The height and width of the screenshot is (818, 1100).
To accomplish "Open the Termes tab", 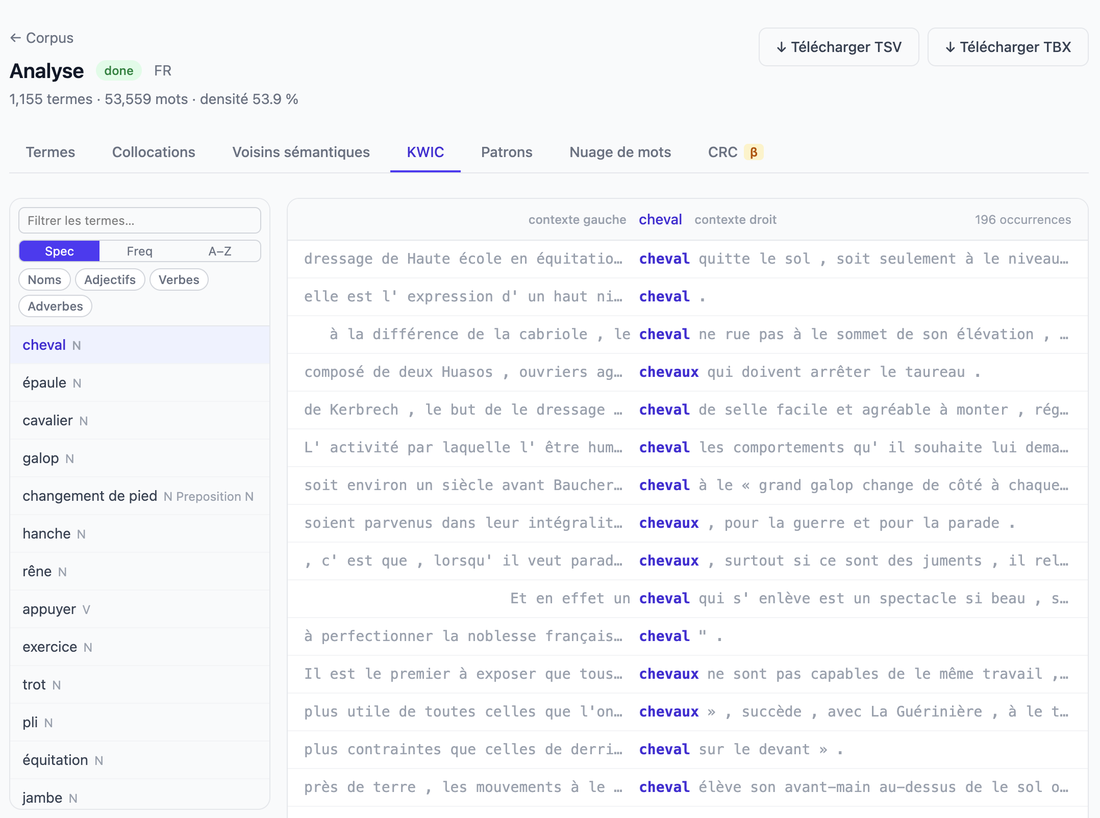I will pyautogui.click(x=51, y=152).
